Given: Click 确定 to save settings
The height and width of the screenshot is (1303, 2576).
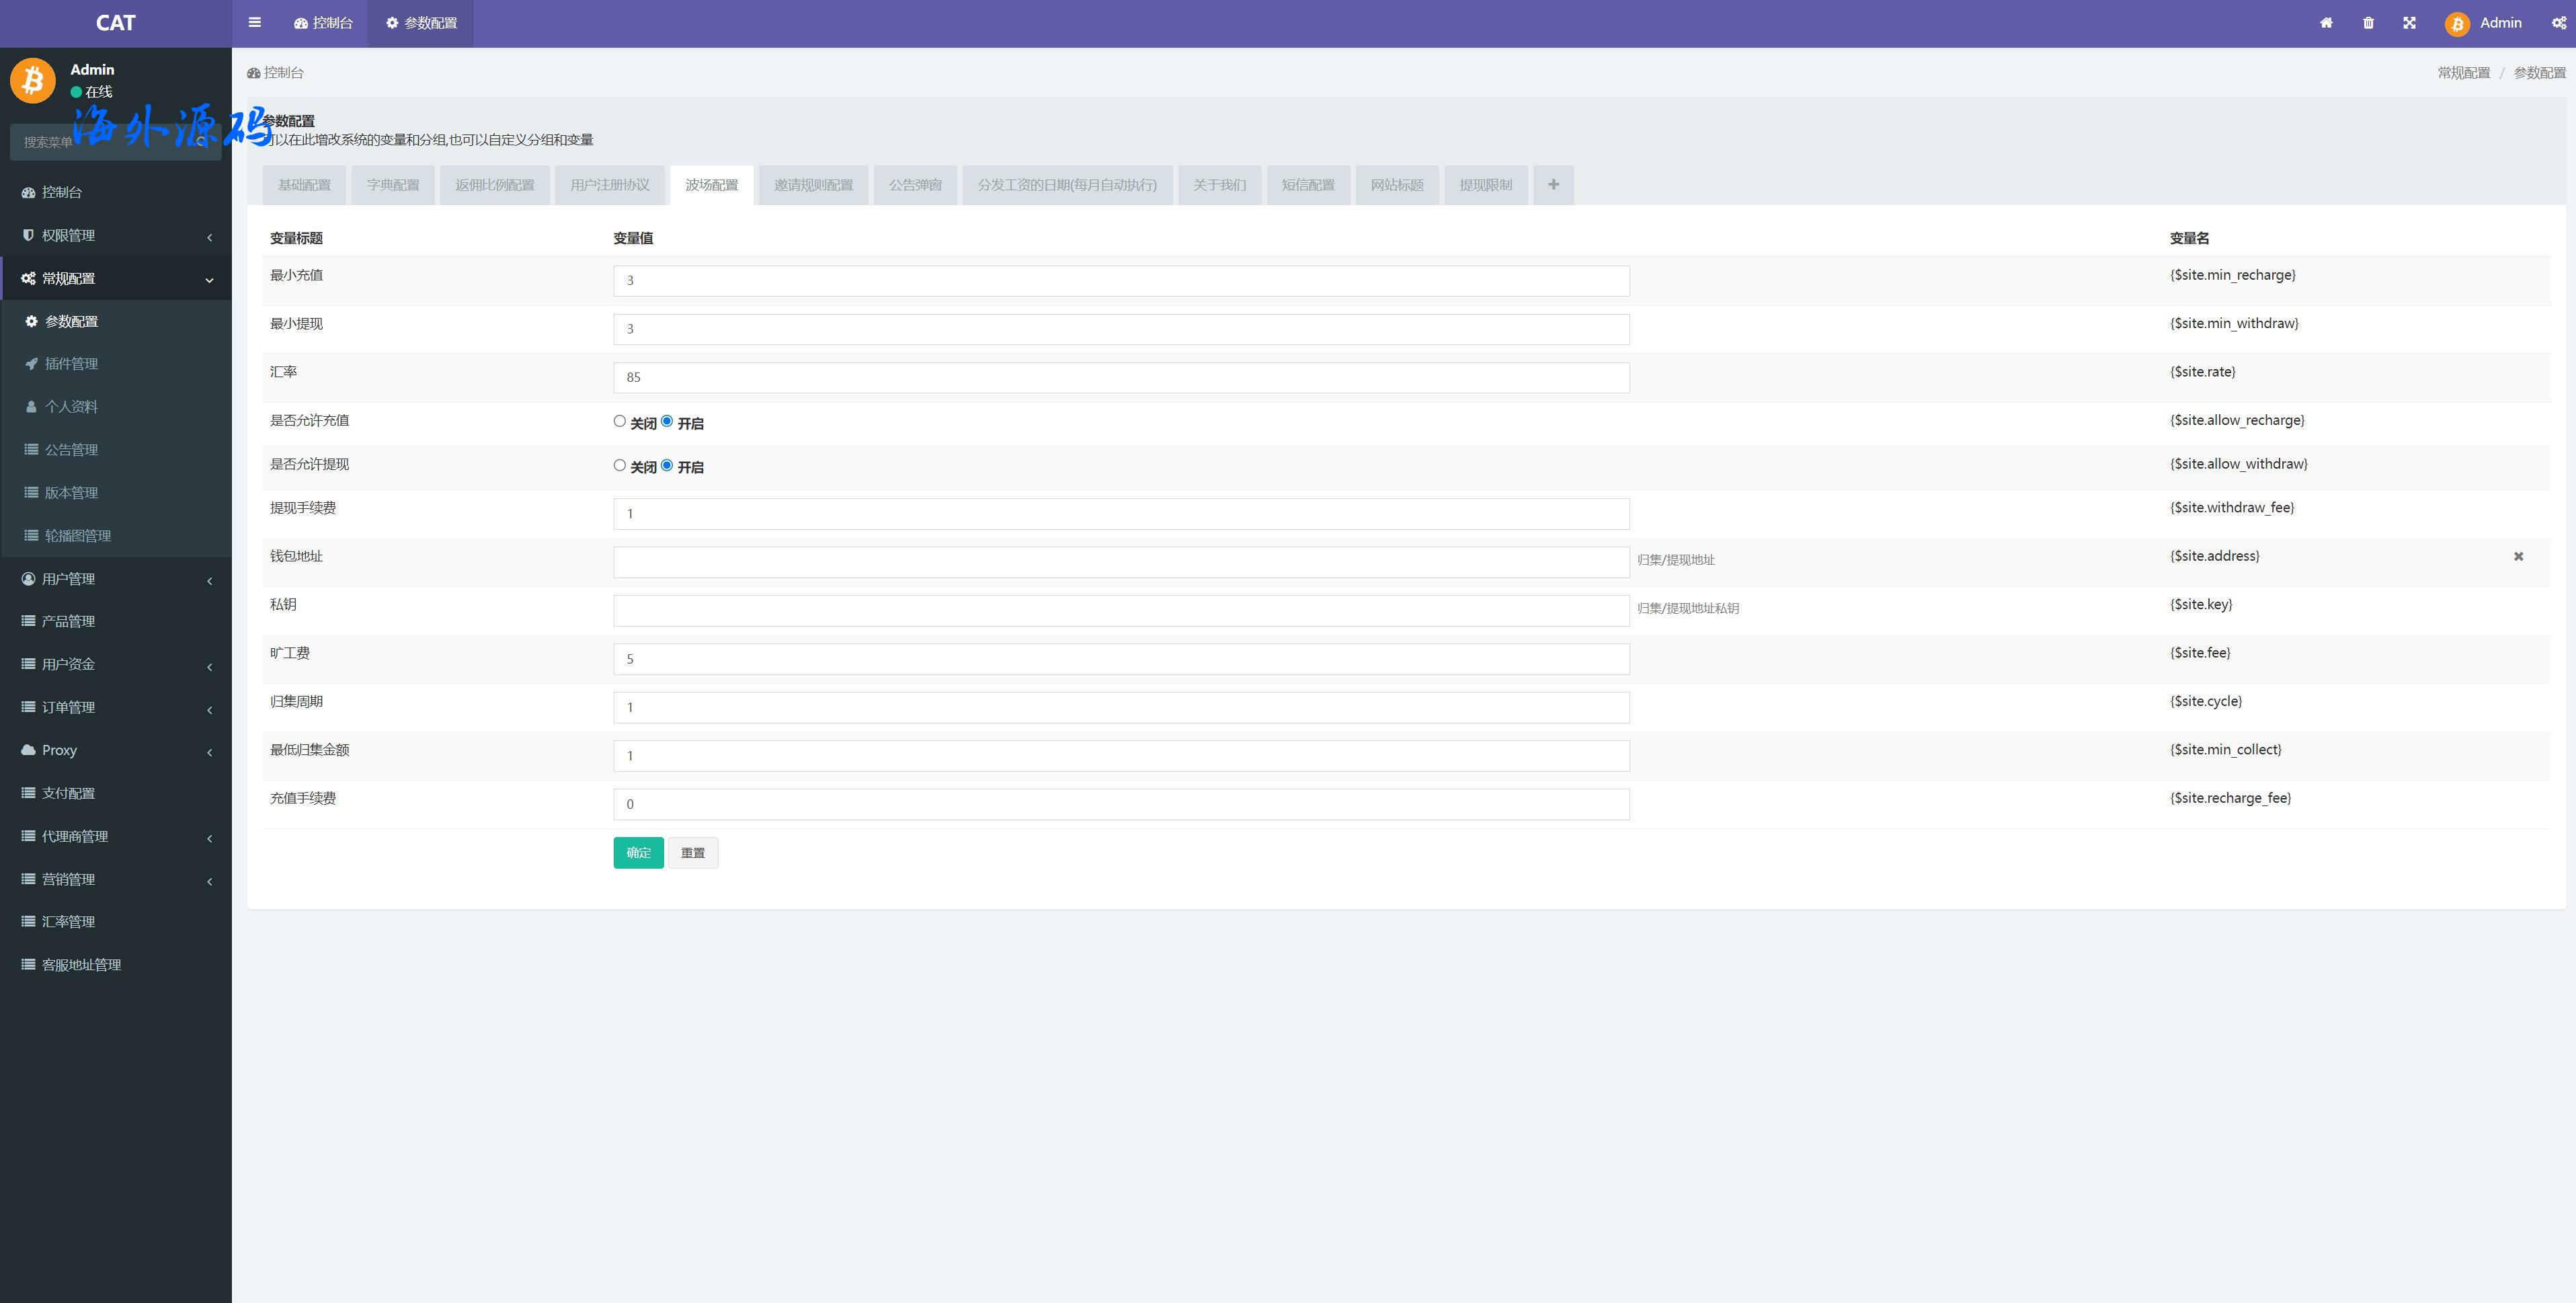Looking at the screenshot, I should pyautogui.click(x=639, y=853).
